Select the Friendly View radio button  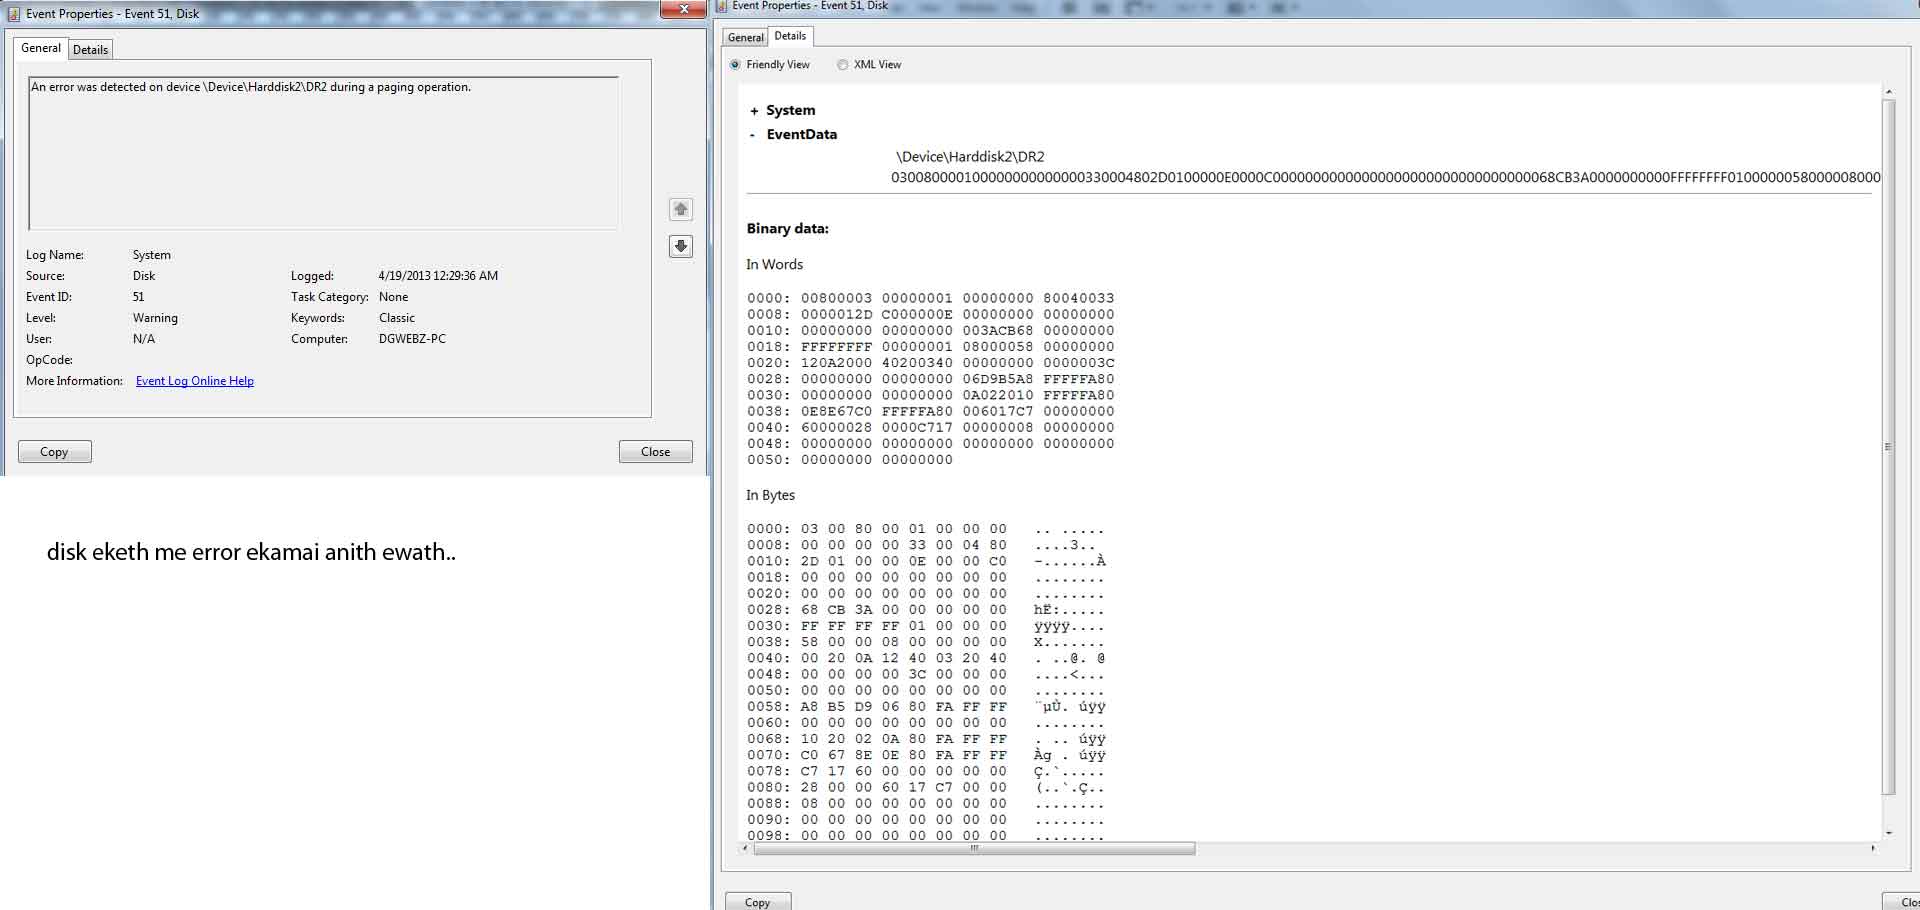736,65
